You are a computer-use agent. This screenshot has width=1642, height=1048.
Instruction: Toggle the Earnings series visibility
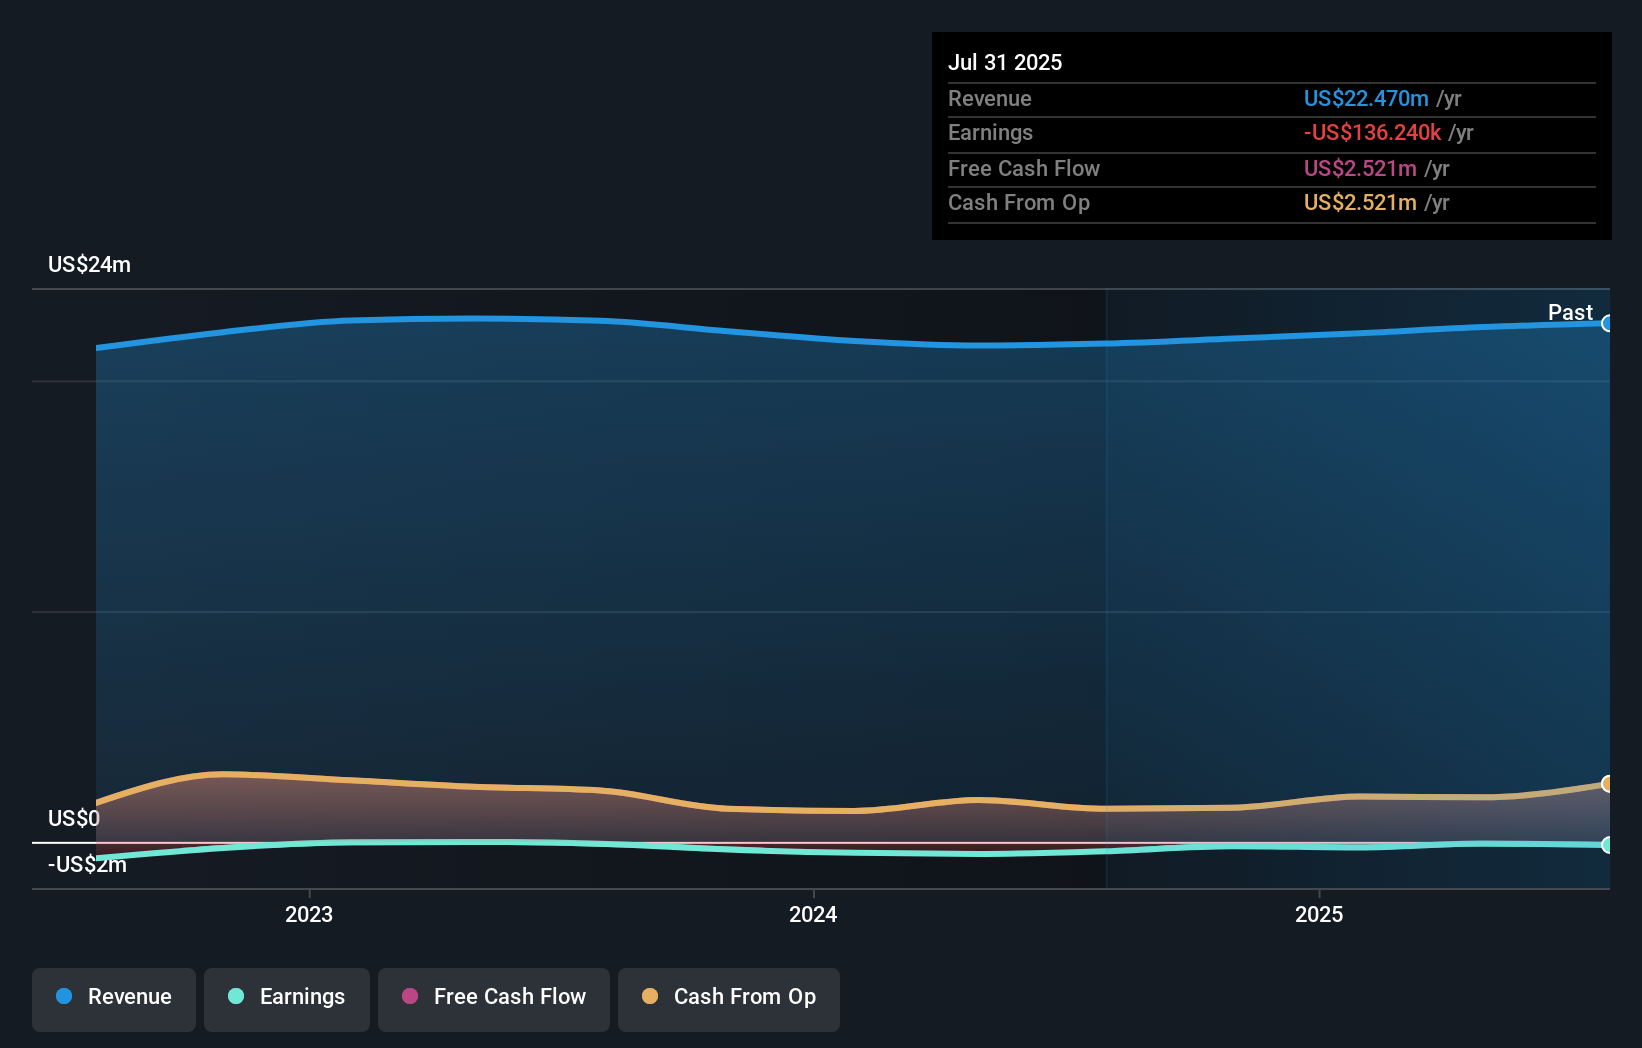pos(287,998)
